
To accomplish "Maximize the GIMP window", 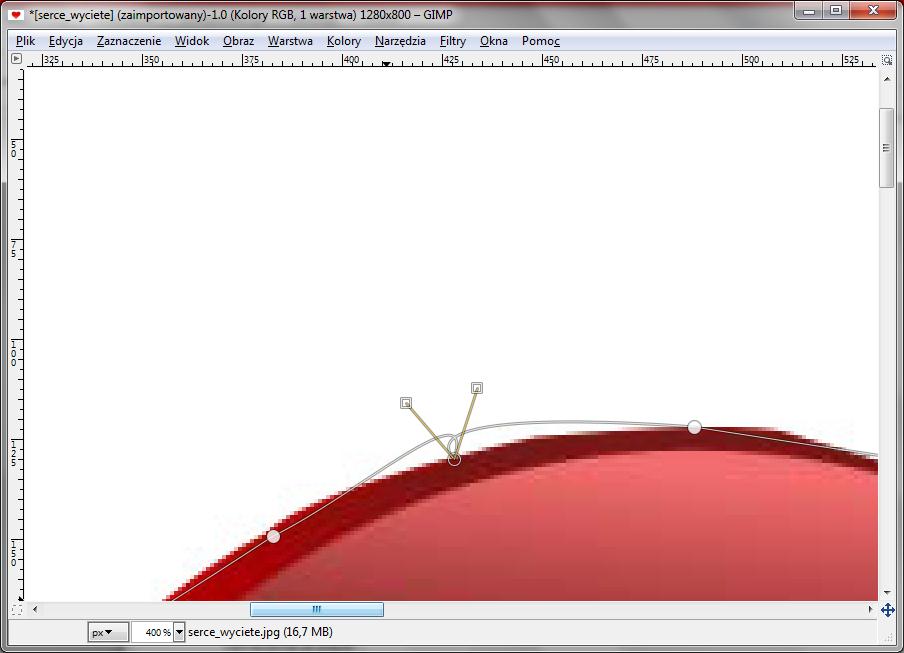I will (836, 10).
